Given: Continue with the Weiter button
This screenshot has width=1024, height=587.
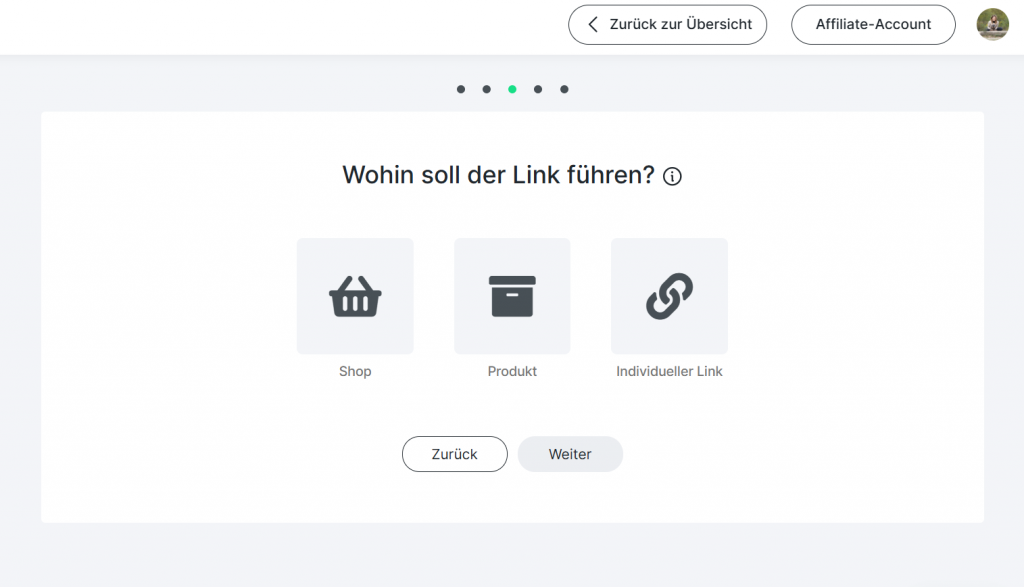Looking at the screenshot, I should click(x=570, y=454).
